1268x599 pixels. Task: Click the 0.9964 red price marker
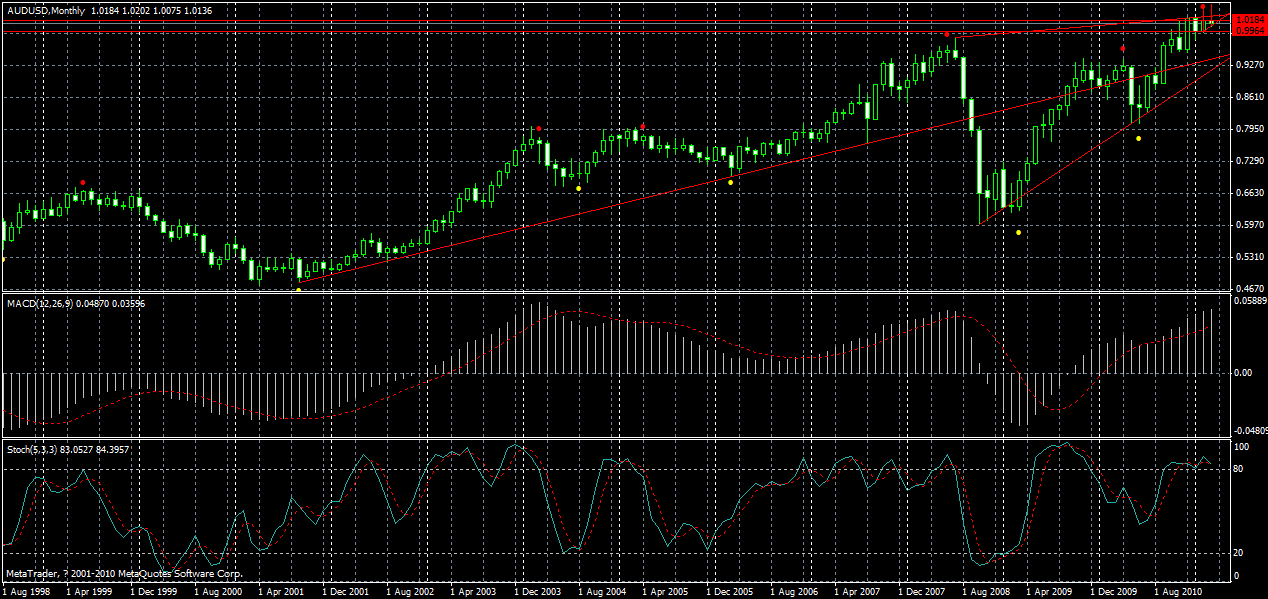pos(1248,30)
